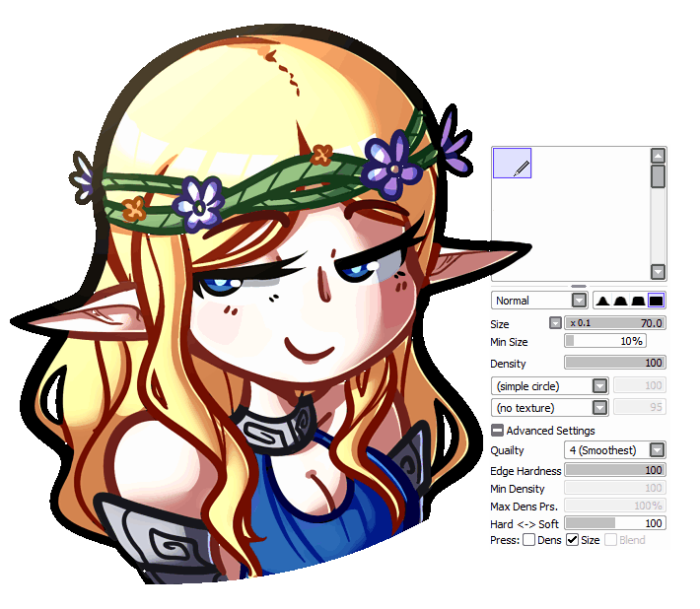Screen dimensions: 700x609
Task: Select the solid square brush edge shape
Action: pos(656,300)
